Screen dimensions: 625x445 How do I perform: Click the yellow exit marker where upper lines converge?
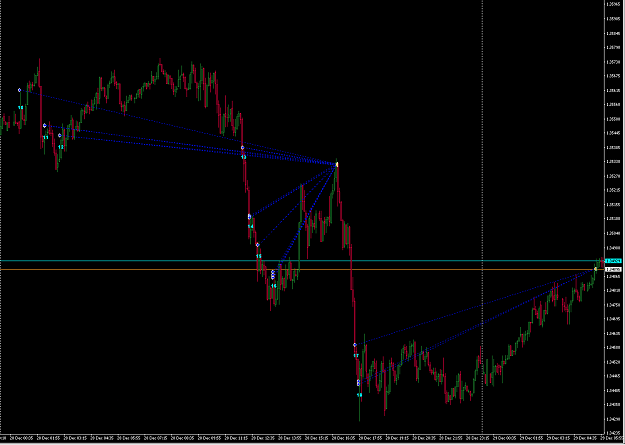click(337, 164)
